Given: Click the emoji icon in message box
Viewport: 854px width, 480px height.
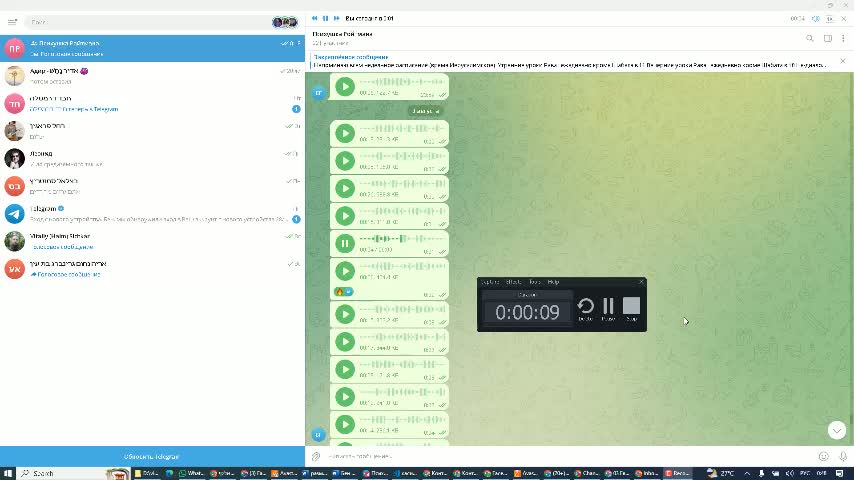Looking at the screenshot, I should (823, 456).
